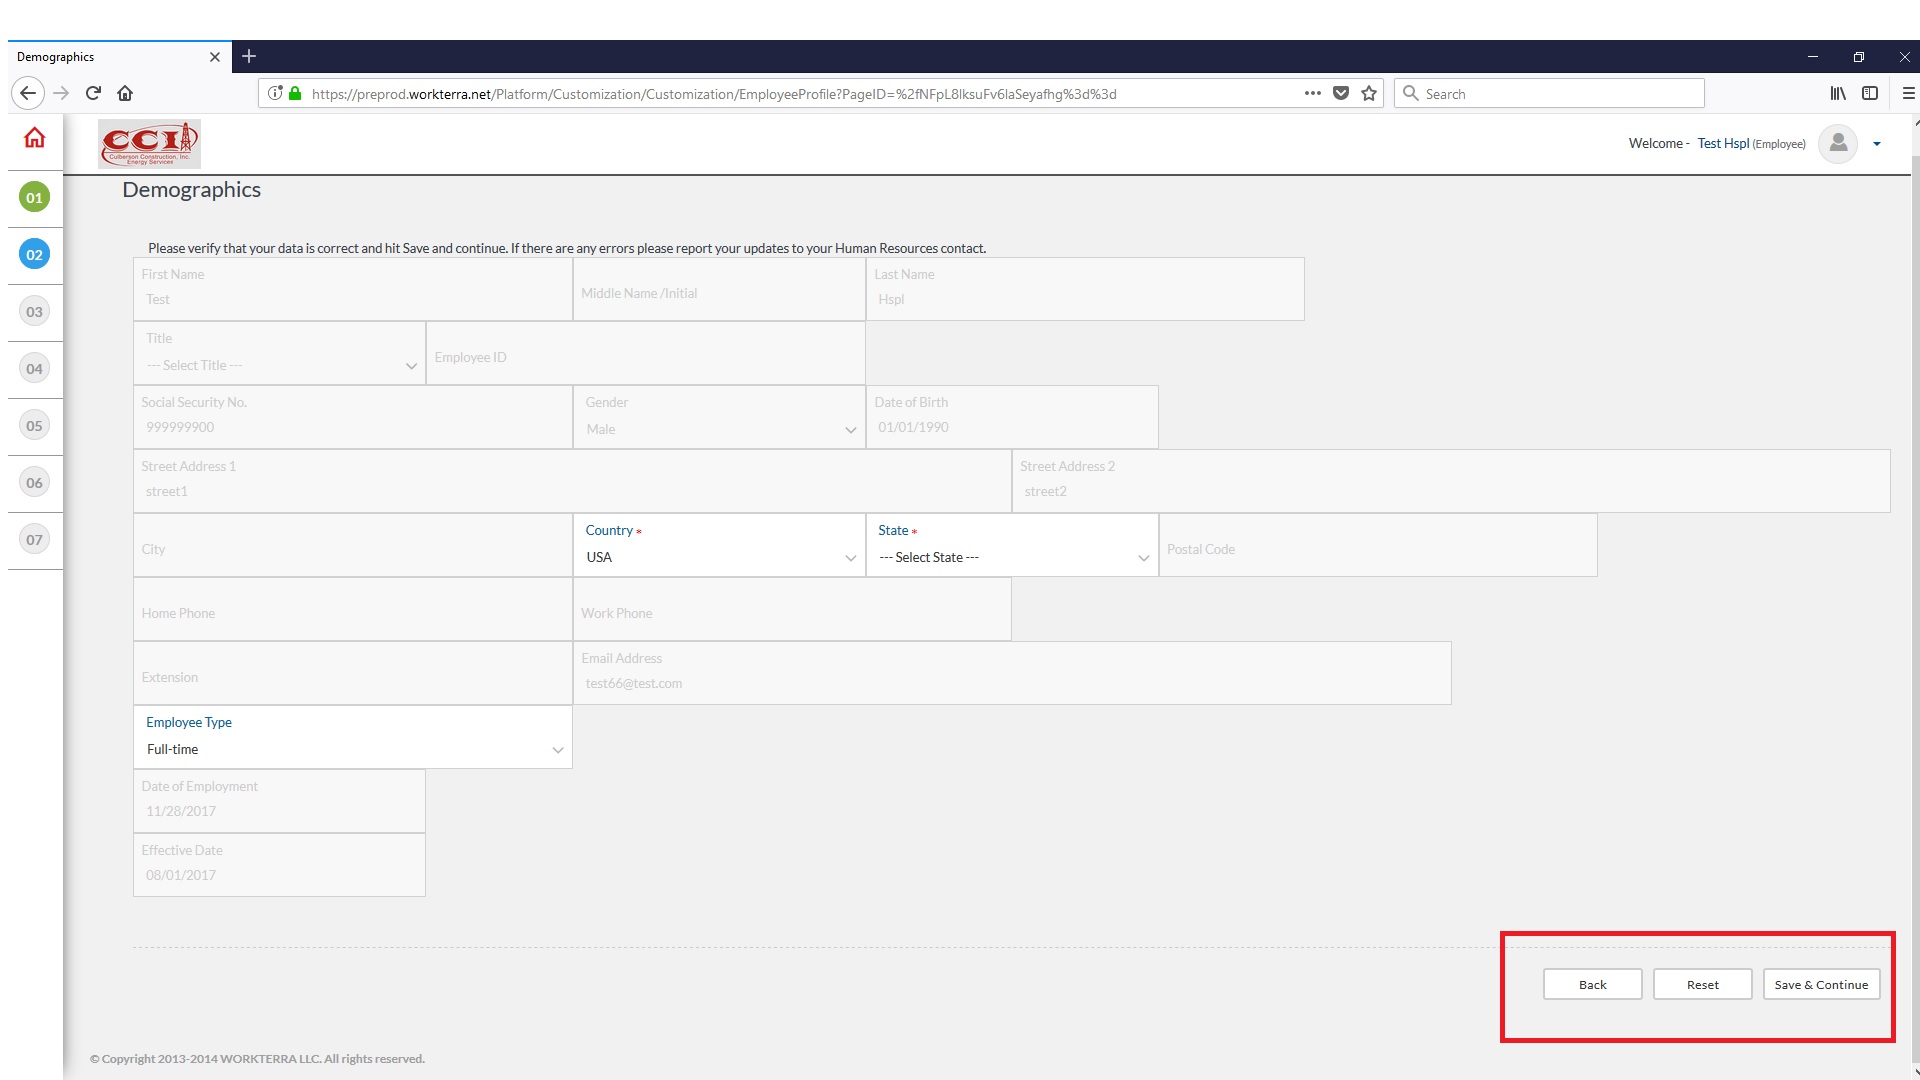
Task: Click the Email Address field
Action: [1012, 673]
